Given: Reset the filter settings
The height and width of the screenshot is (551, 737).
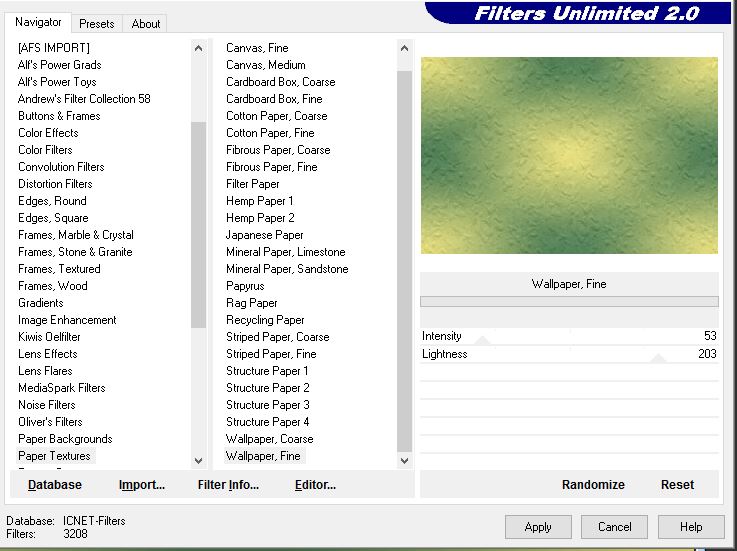Looking at the screenshot, I should pos(677,485).
